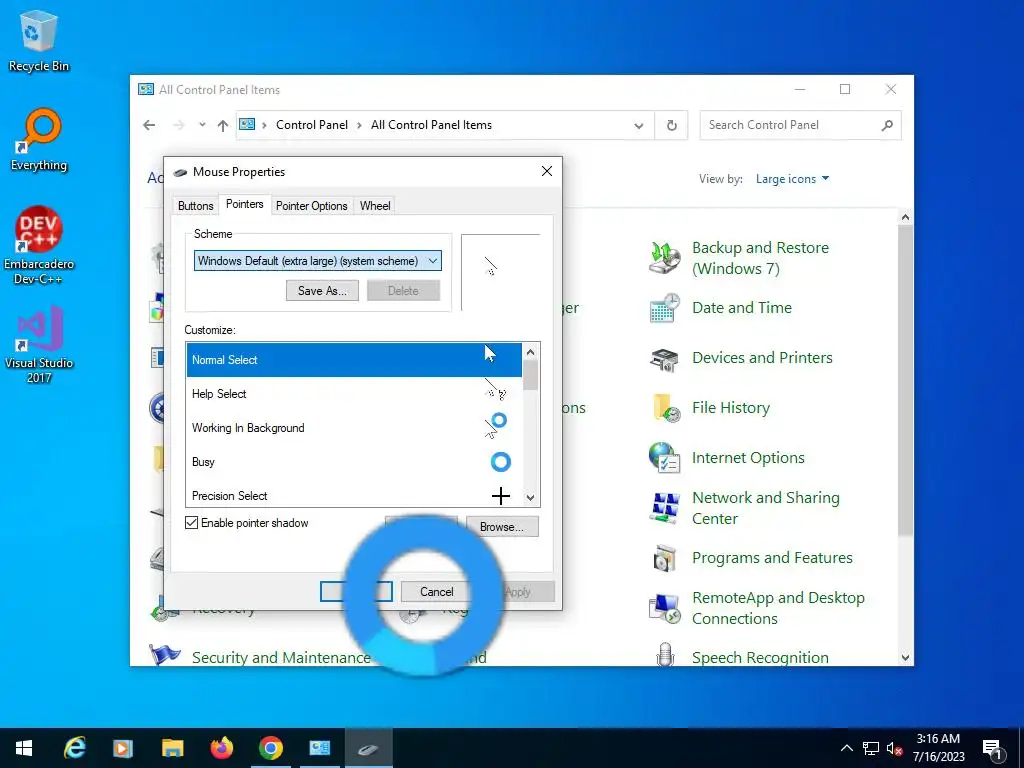This screenshot has height=768, width=1024.
Task: Open the Speech Recognition microphone icon
Action: [x=665, y=654]
